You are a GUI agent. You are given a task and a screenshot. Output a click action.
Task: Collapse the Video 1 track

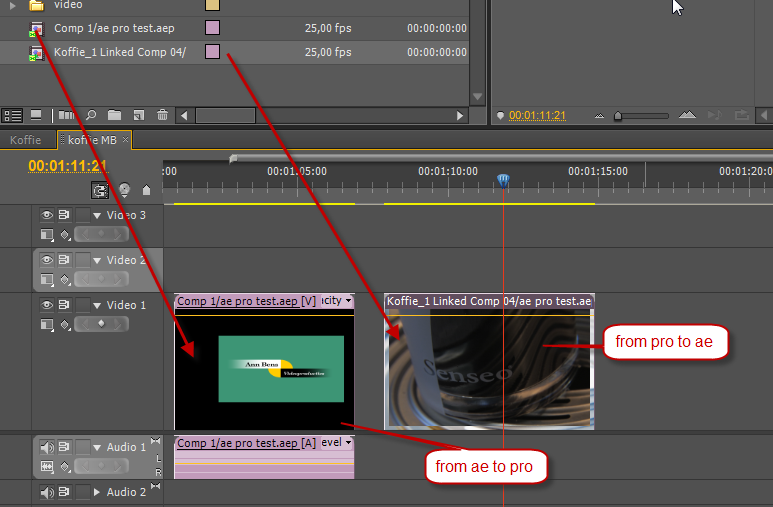click(x=97, y=305)
